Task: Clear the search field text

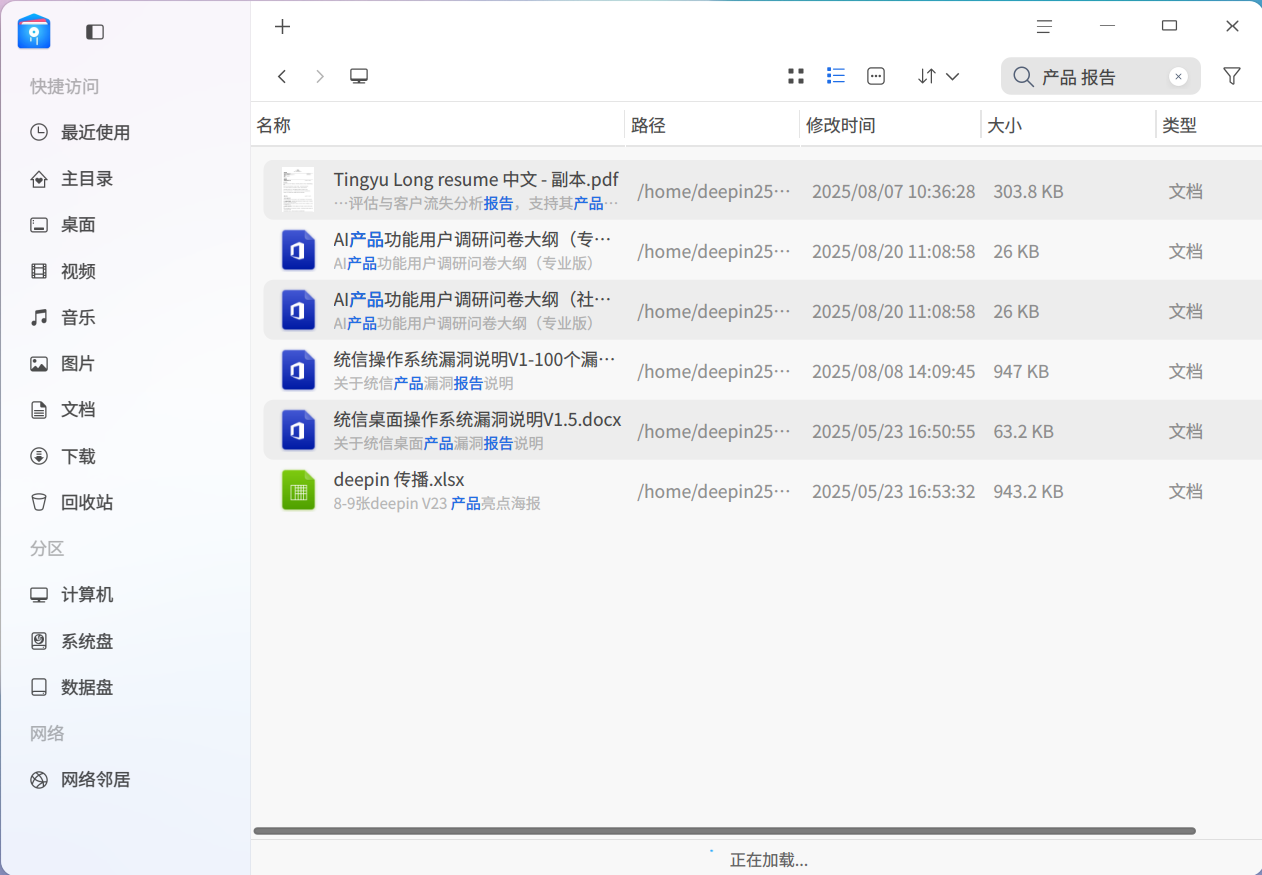Action: 1178,76
